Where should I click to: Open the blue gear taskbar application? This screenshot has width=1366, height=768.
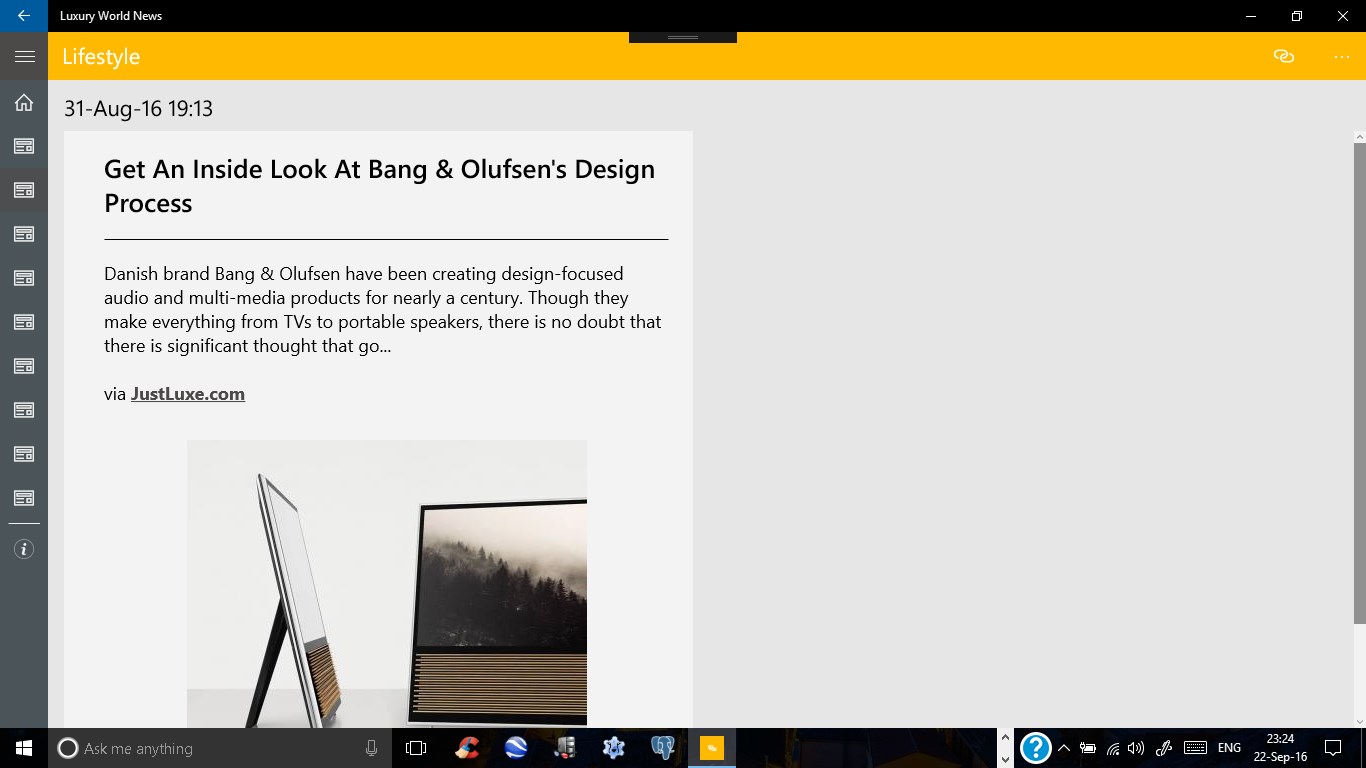(x=614, y=748)
